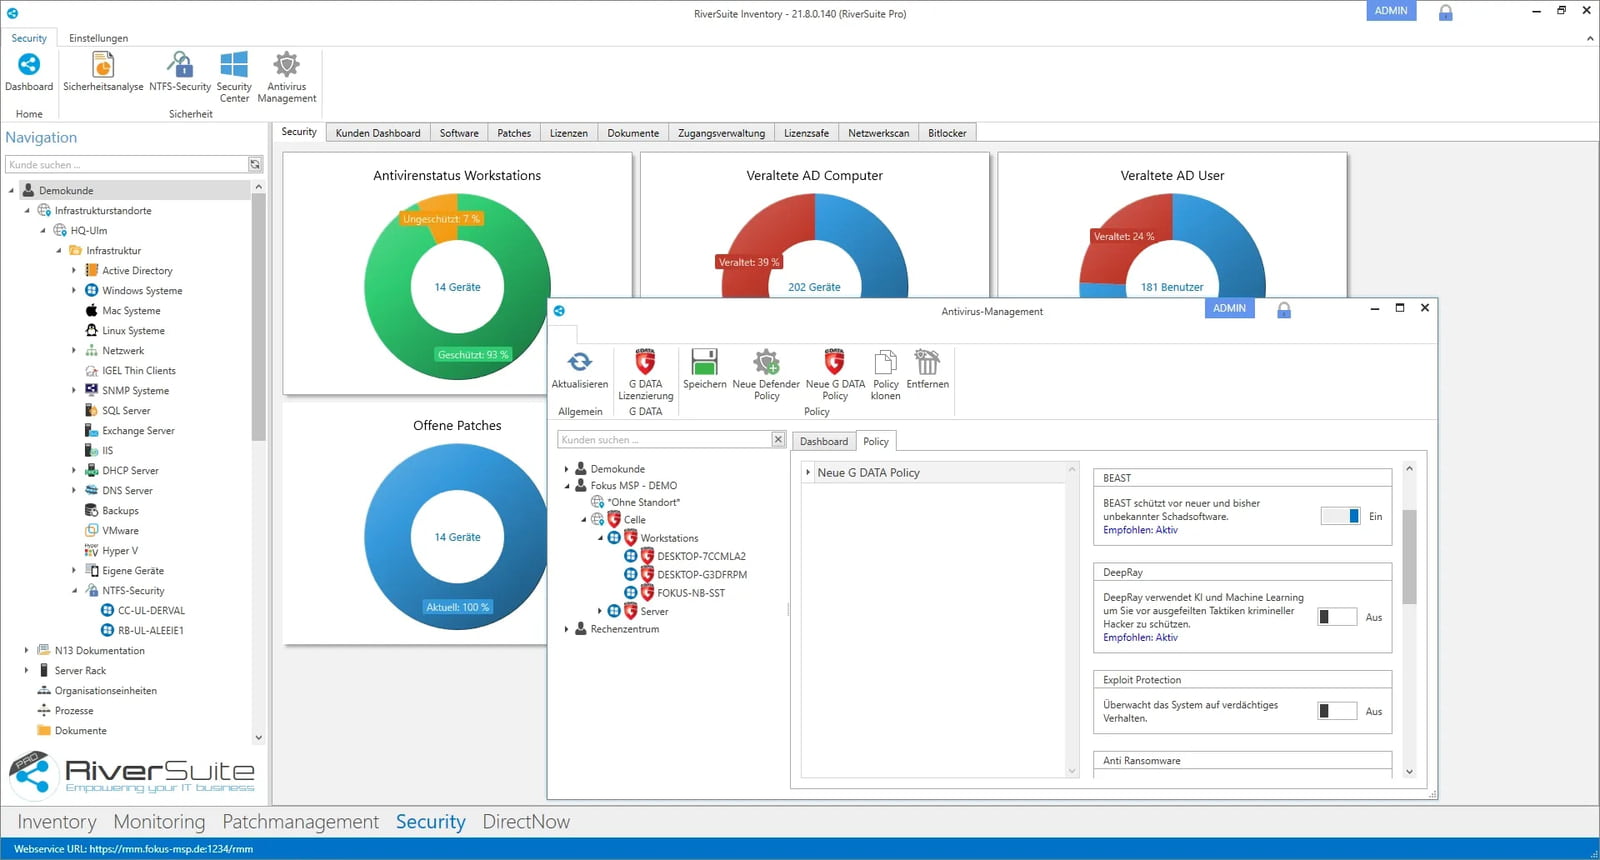The image size is (1600, 860).
Task: Click the Veraltet 39 % chart label
Action: coord(748,262)
